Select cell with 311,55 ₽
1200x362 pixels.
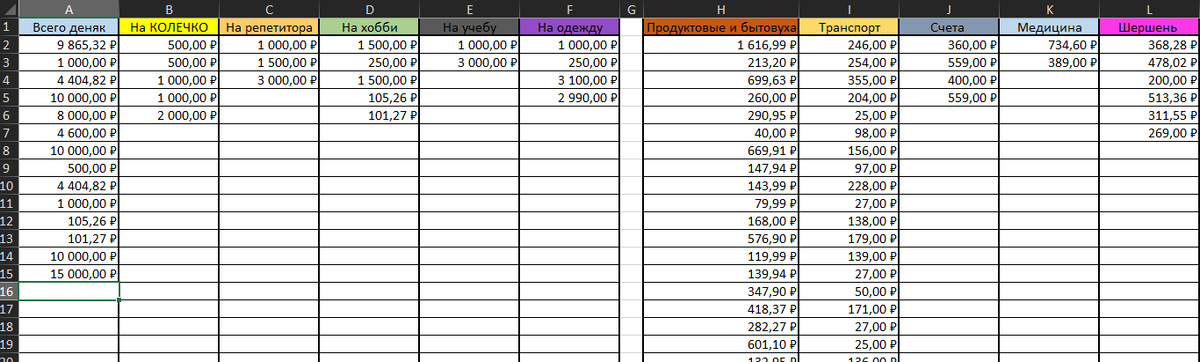tap(1149, 116)
